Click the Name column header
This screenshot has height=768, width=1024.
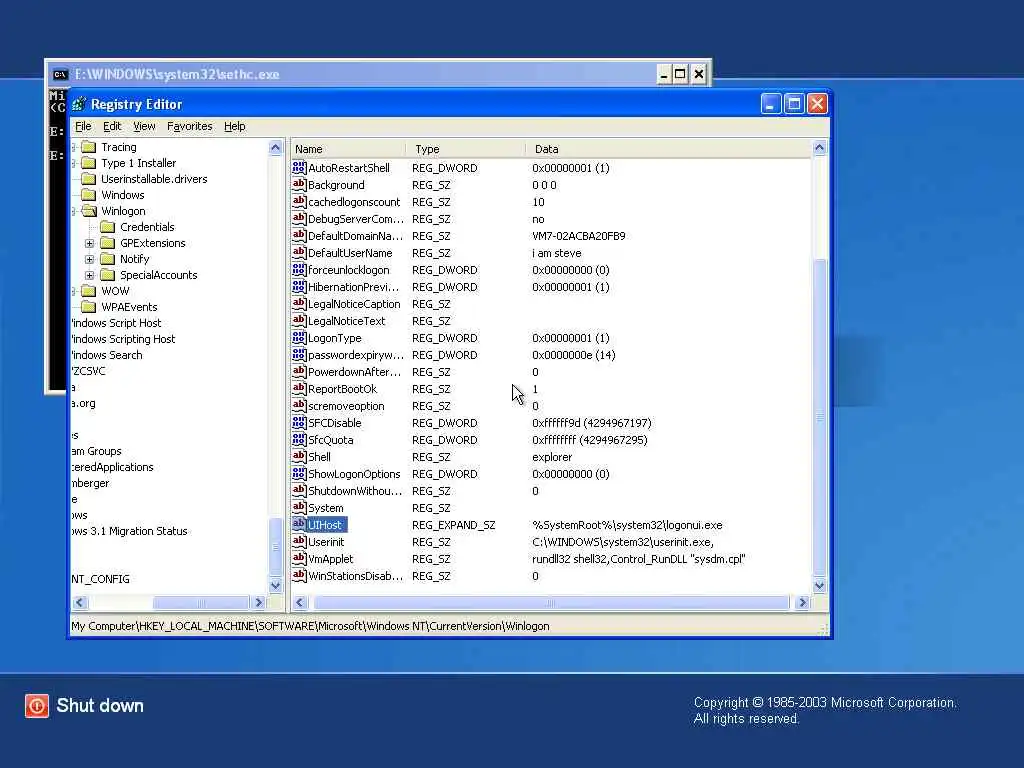click(348, 149)
